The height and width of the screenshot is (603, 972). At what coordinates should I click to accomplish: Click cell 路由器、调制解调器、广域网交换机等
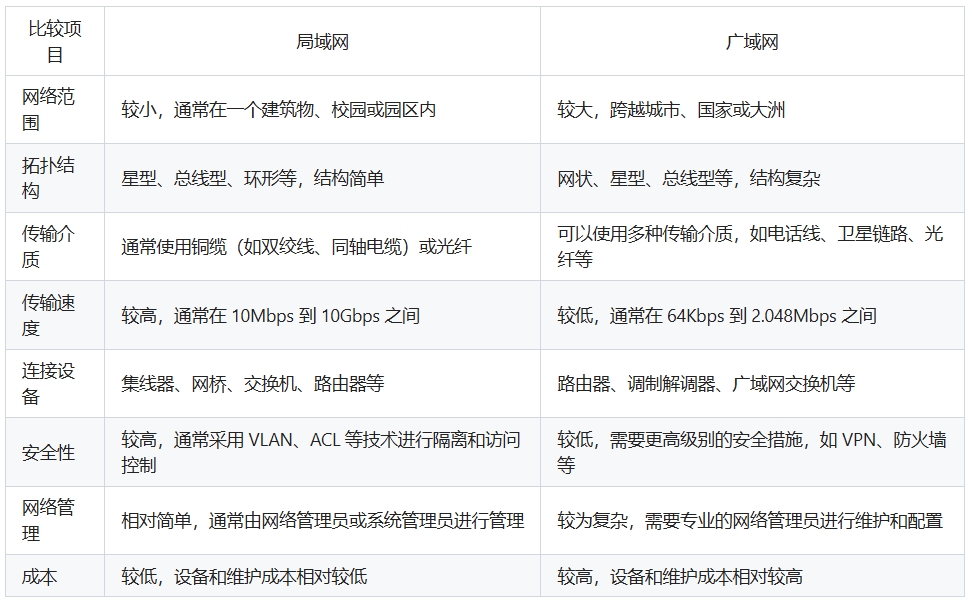coord(752,384)
